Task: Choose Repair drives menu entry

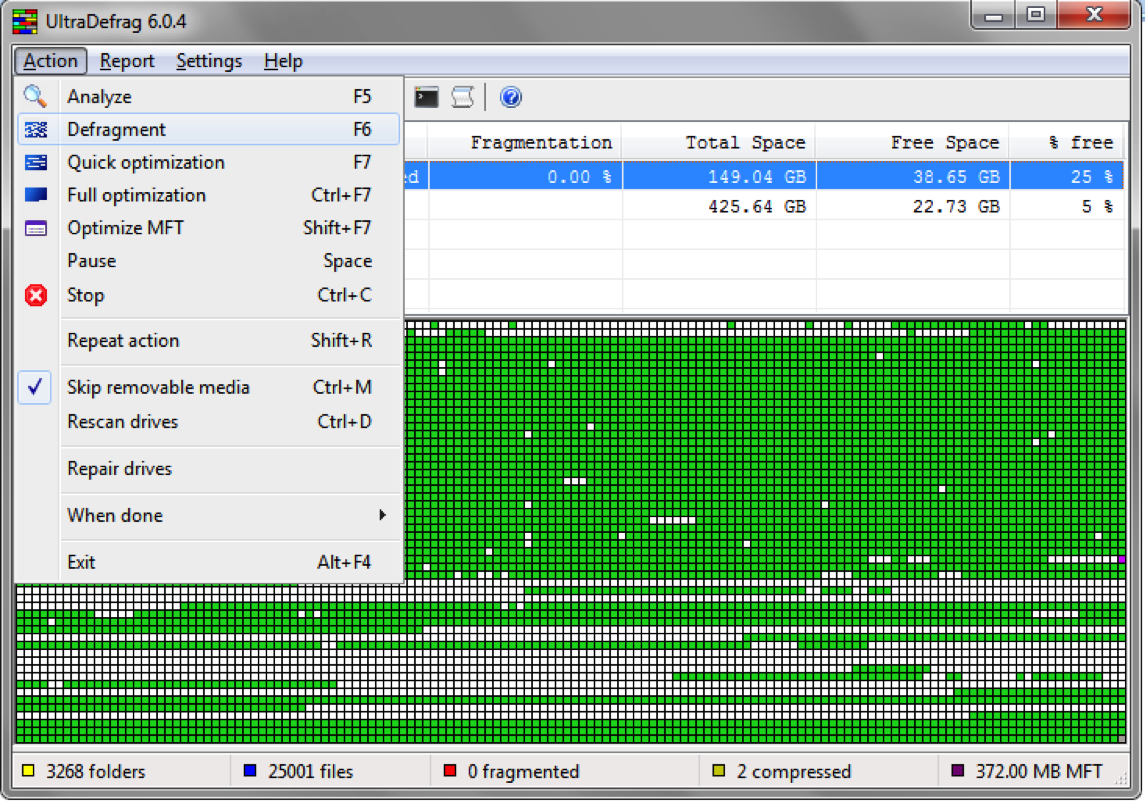Action: 208,469
